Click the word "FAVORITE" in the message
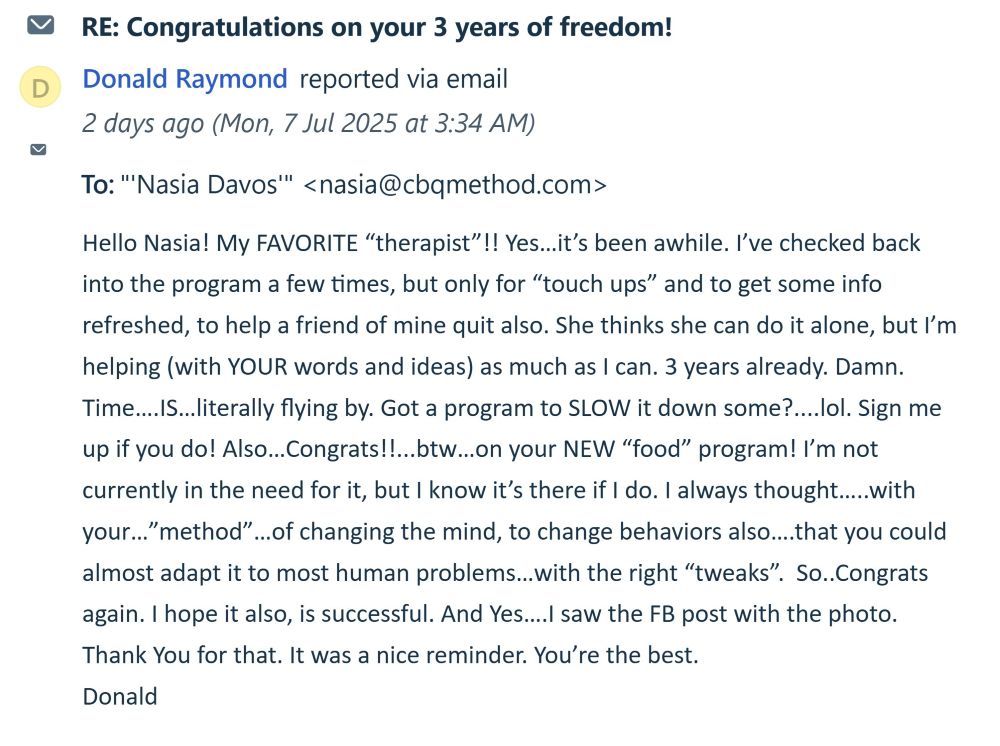 tap(276, 243)
